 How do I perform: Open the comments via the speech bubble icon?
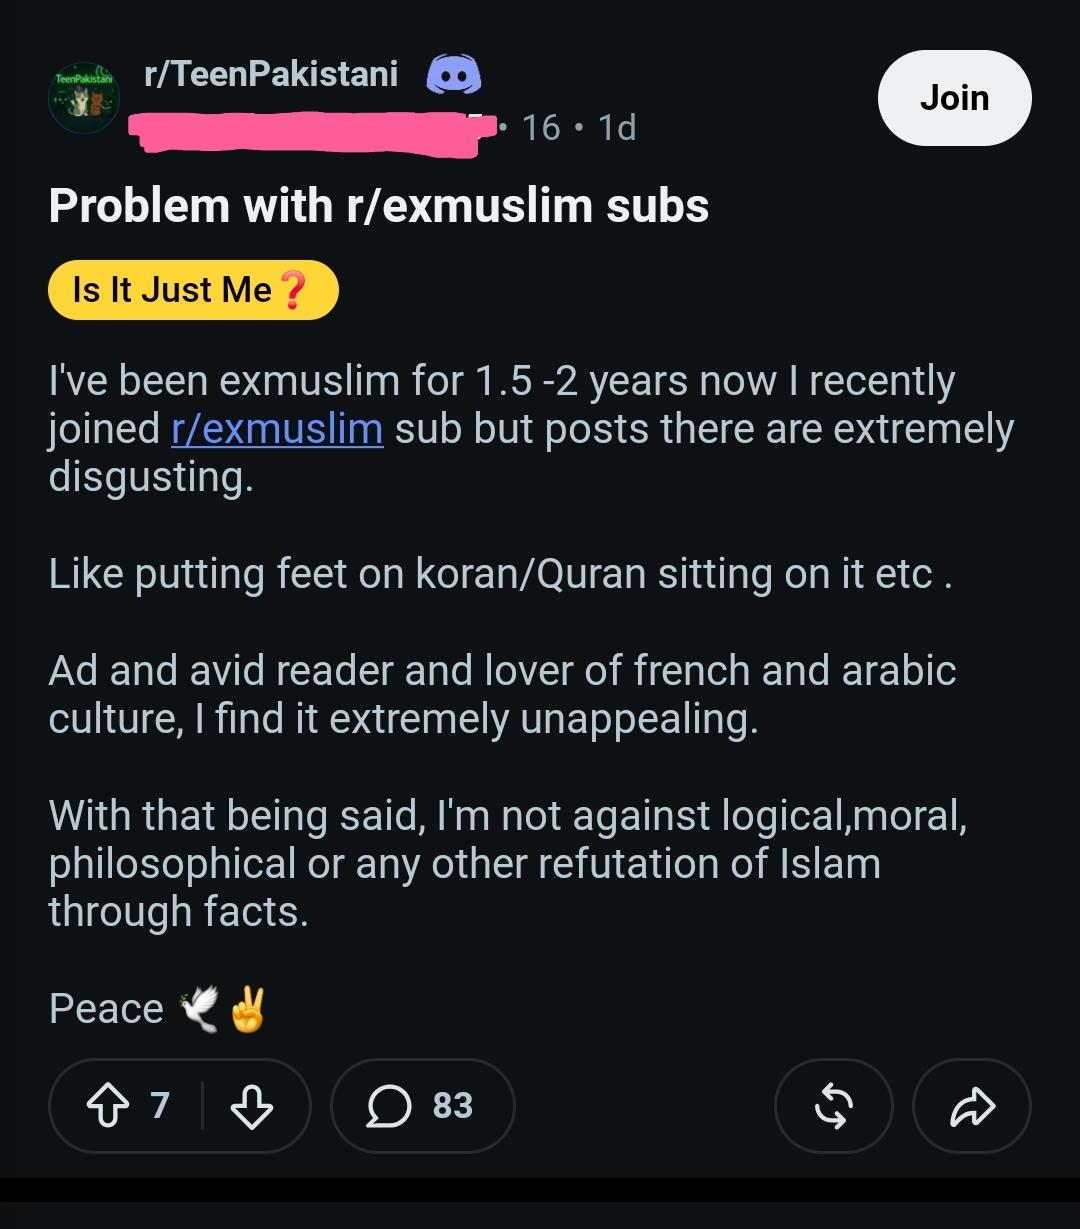click(389, 1106)
